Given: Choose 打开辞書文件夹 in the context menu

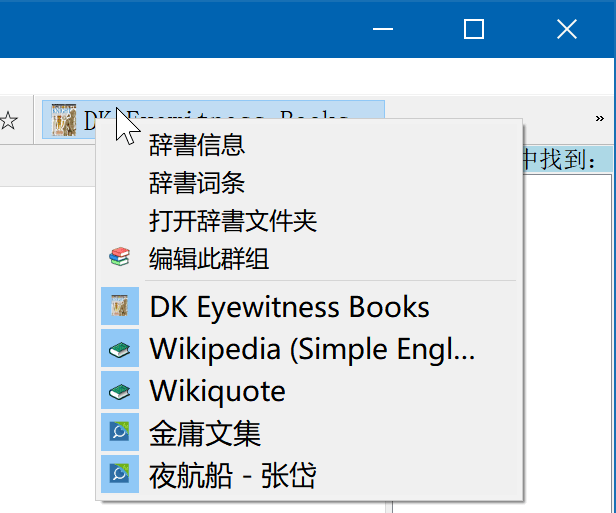Looking at the screenshot, I should click(x=232, y=221).
